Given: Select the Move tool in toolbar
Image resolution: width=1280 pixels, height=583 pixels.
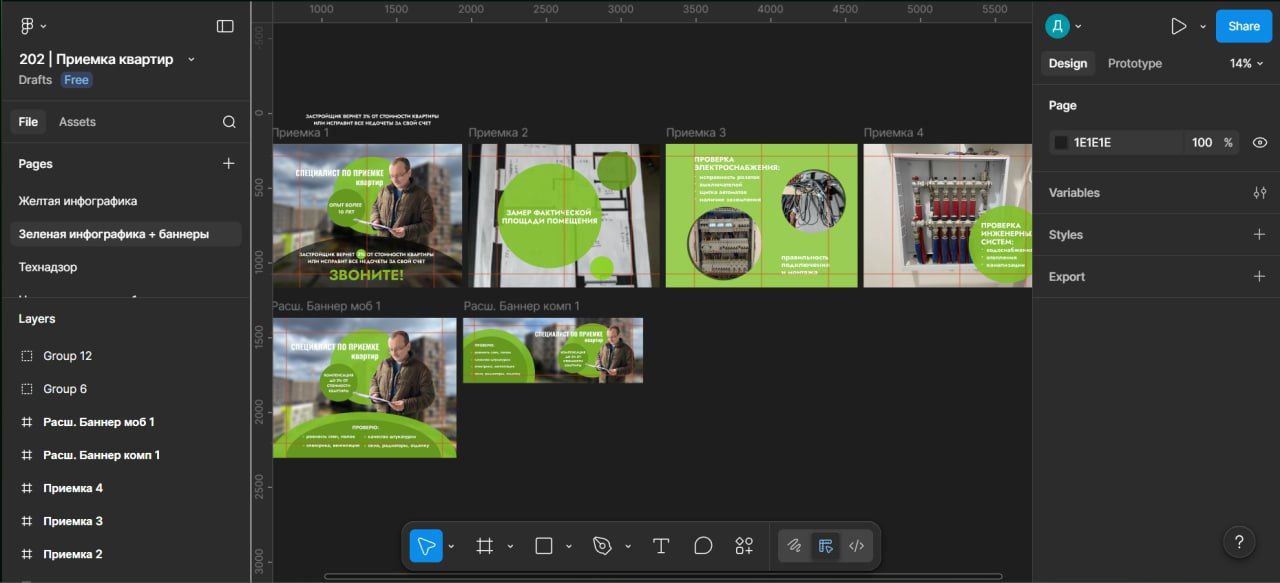Looking at the screenshot, I should point(426,546).
